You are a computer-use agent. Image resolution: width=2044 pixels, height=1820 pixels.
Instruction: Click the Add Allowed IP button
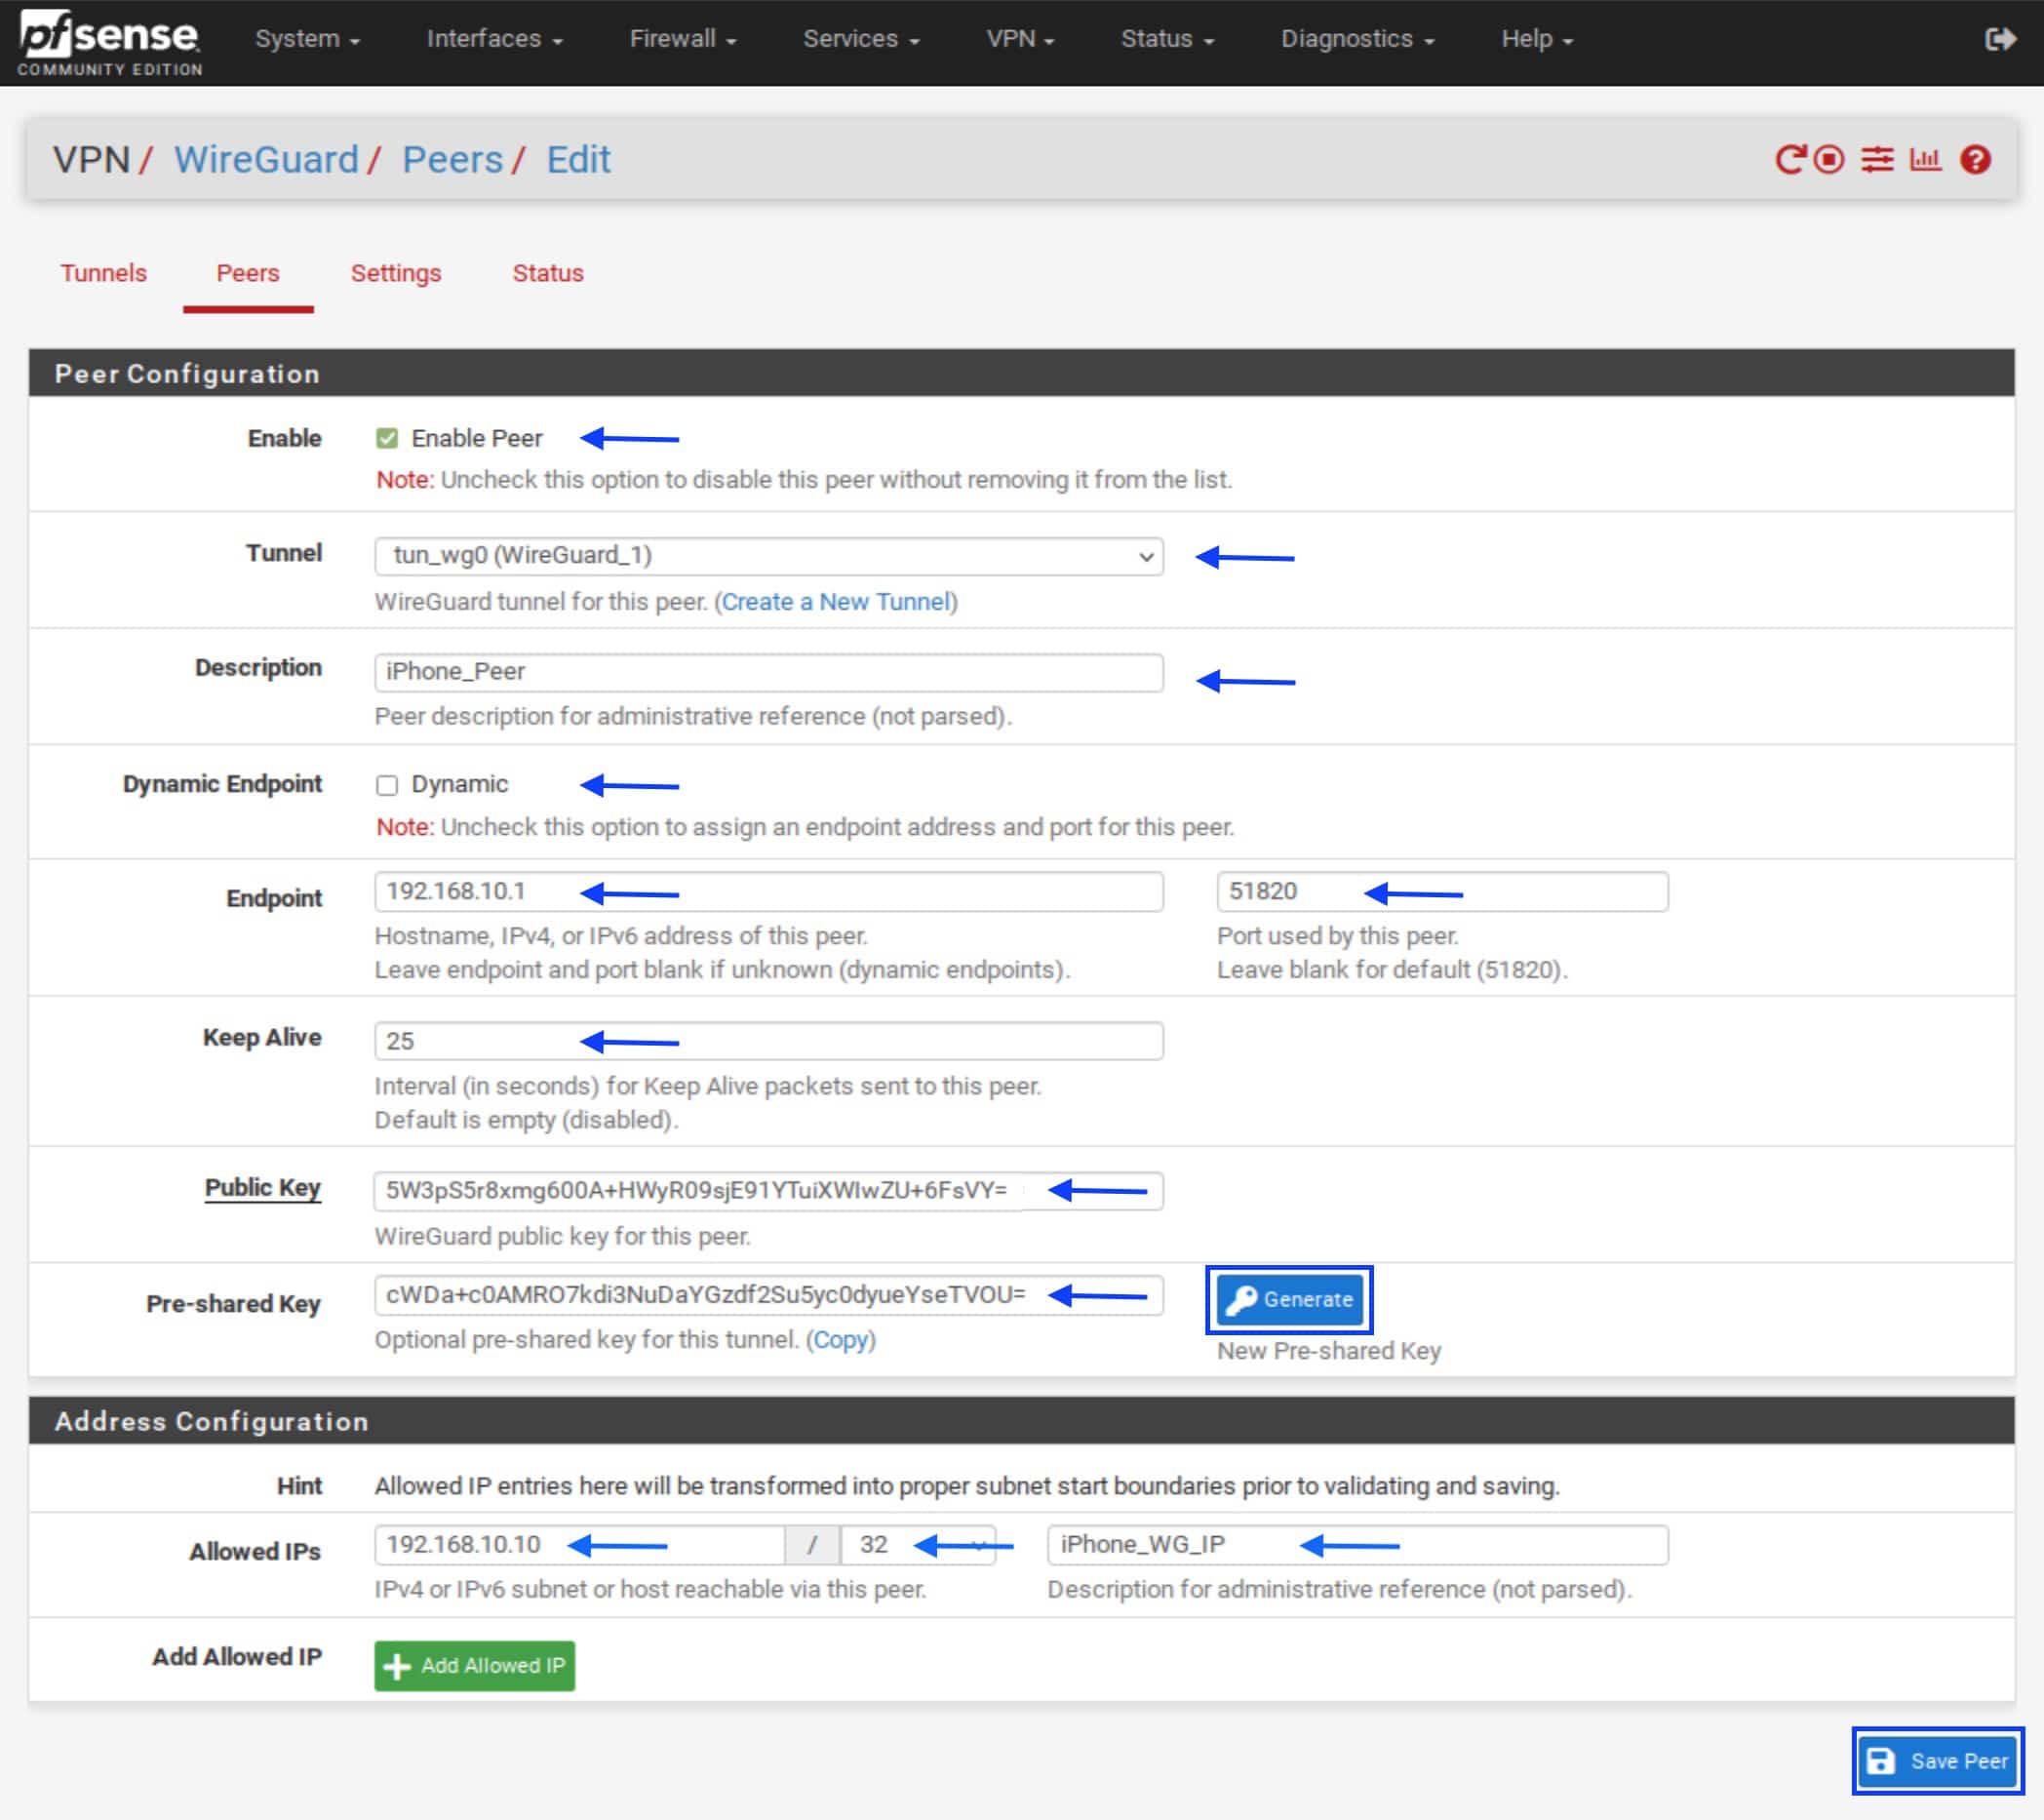pyautogui.click(x=474, y=1666)
